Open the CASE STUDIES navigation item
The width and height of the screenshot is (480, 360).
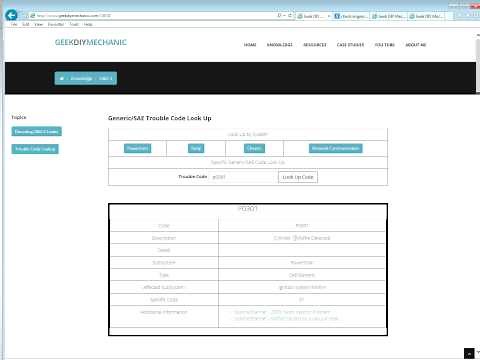coord(350,45)
